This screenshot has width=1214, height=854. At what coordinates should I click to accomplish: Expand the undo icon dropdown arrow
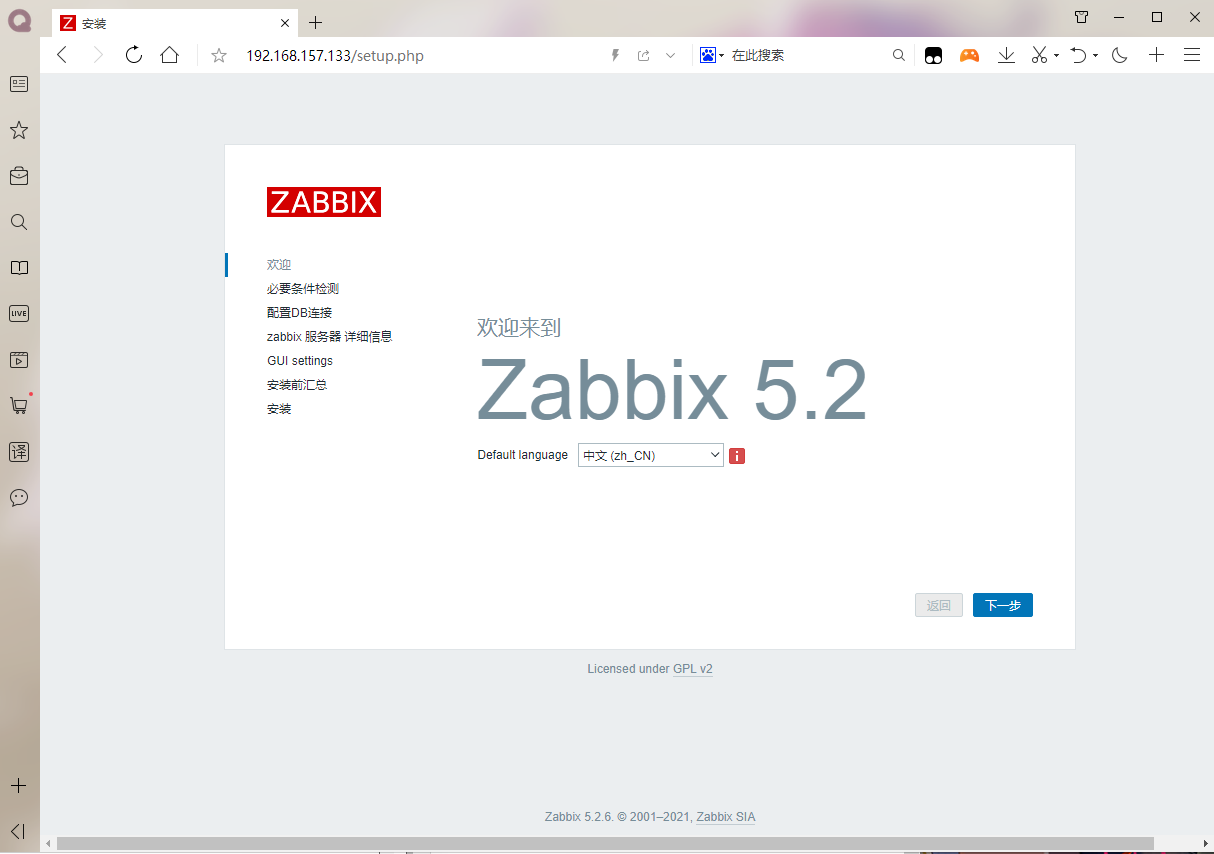pyautogui.click(x=1095, y=56)
